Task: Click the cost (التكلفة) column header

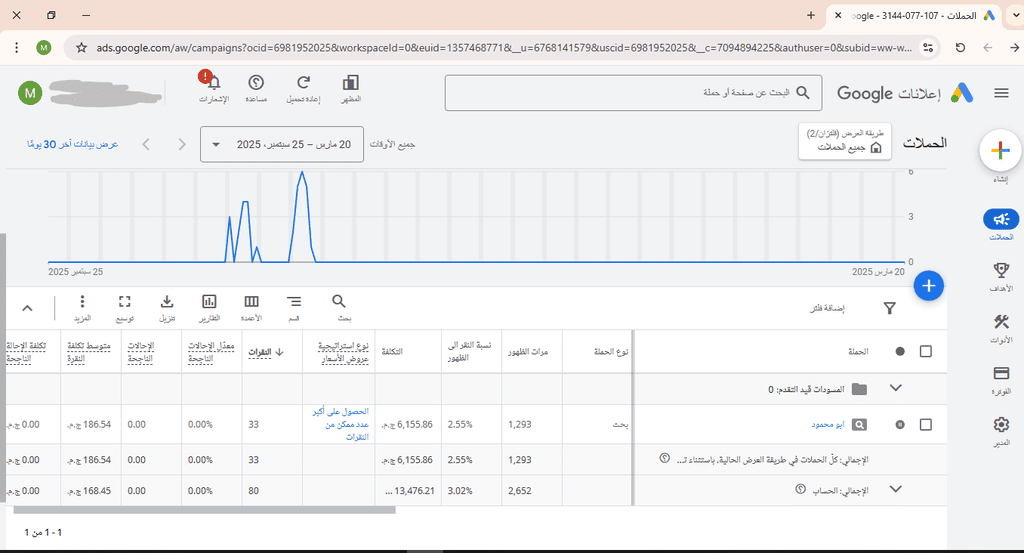Action: click(x=392, y=352)
